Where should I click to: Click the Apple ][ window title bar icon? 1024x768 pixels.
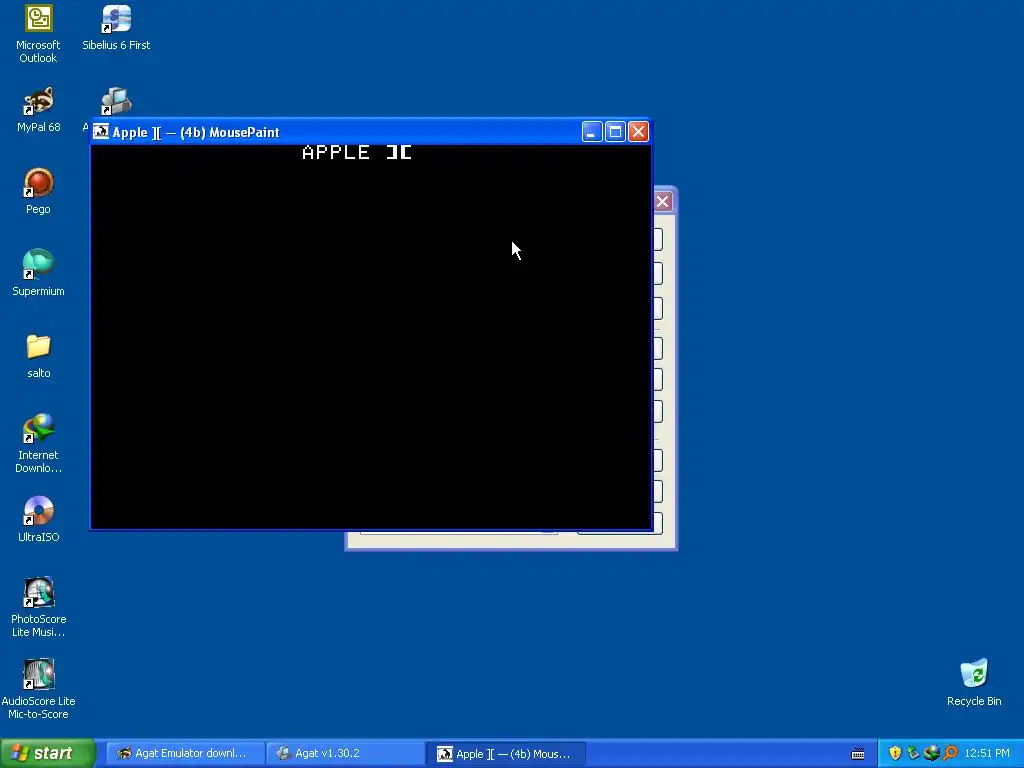click(101, 132)
